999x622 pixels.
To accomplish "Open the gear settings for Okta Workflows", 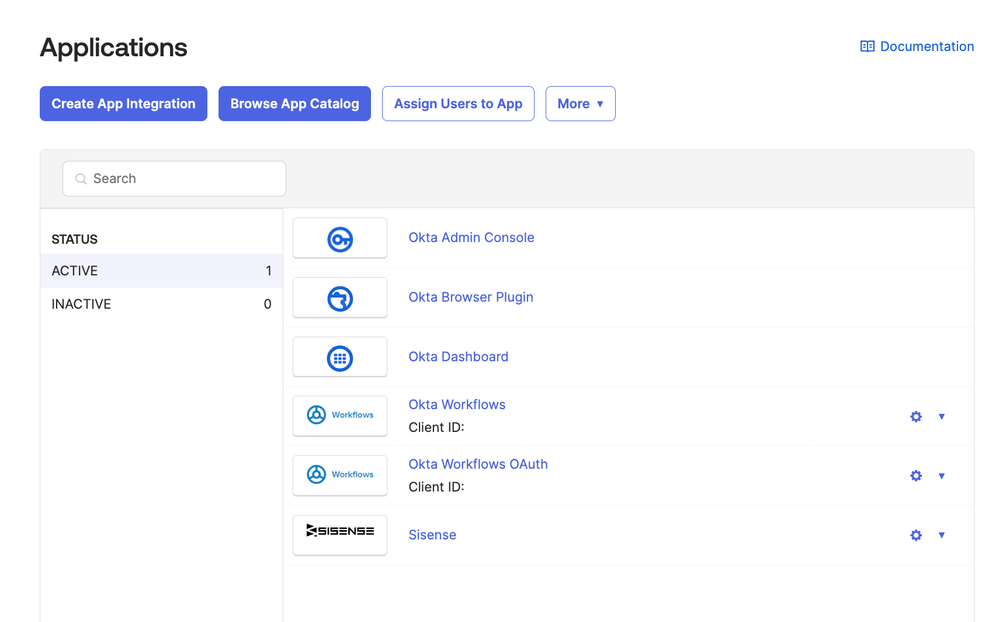I will pyautogui.click(x=916, y=417).
